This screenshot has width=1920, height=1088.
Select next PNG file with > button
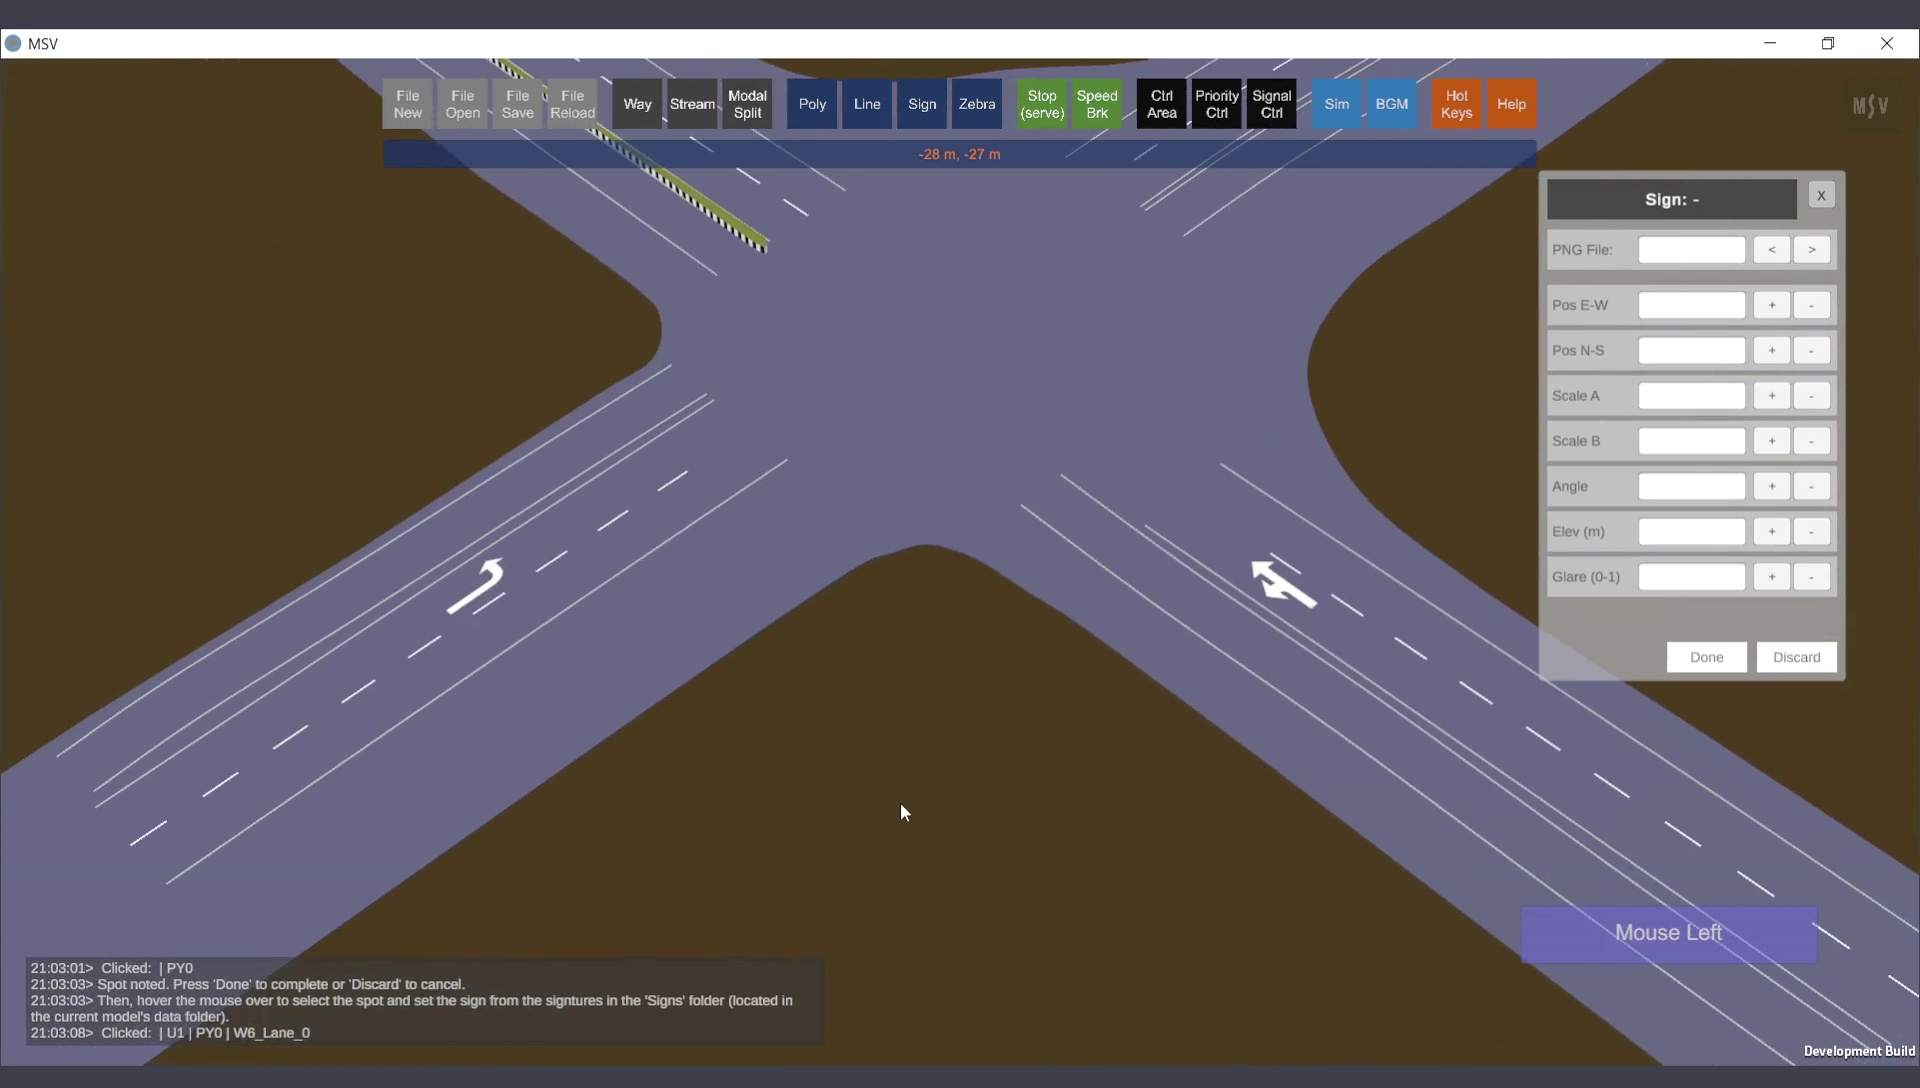(x=1811, y=250)
